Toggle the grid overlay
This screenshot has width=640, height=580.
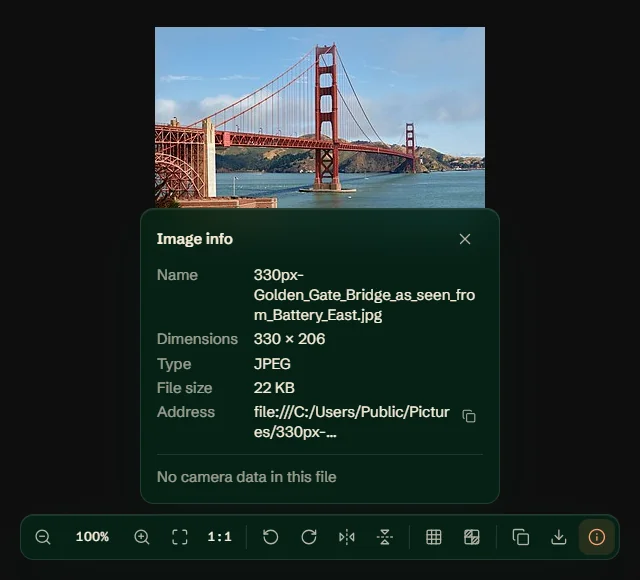433,537
